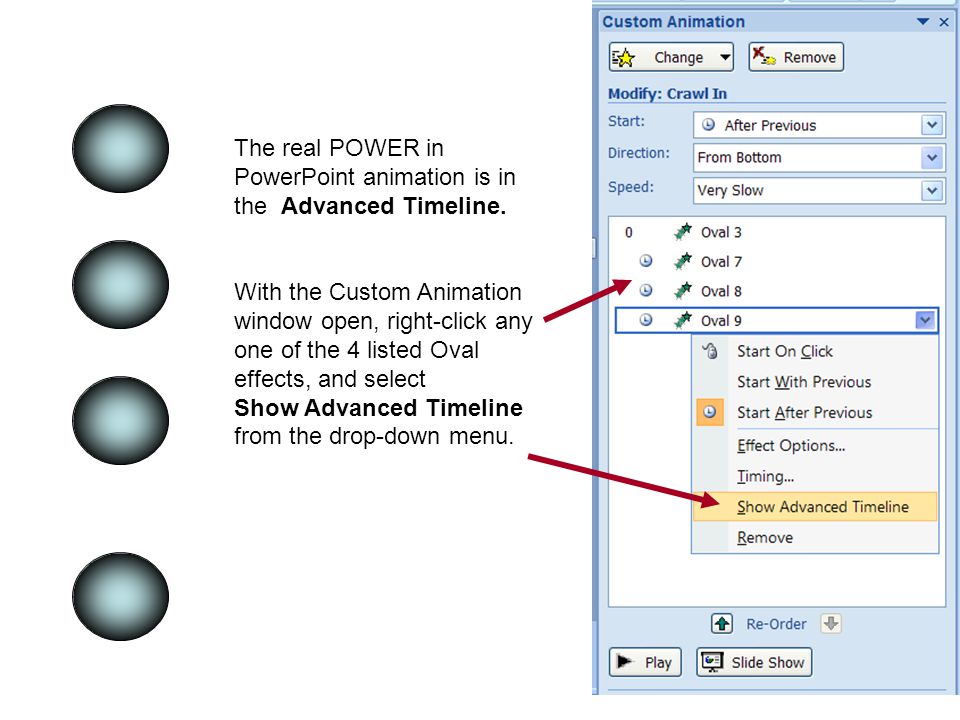Choose Start On Click from menu
The image size is (960, 720).
(815, 351)
